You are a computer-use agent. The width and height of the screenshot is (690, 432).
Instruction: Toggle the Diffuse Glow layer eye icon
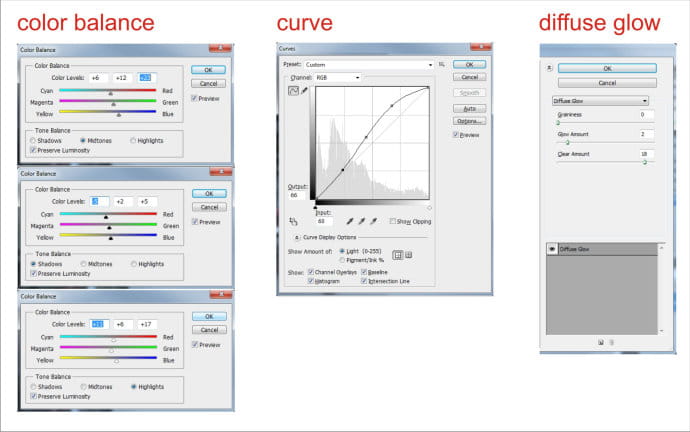pyautogui.click(x=550, y=248)
